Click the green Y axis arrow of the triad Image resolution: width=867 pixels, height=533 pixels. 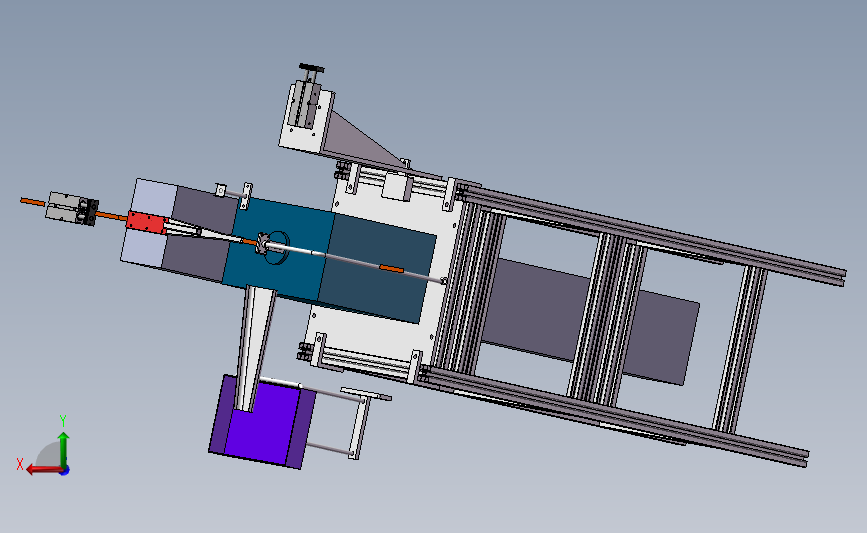pos(64,448)
